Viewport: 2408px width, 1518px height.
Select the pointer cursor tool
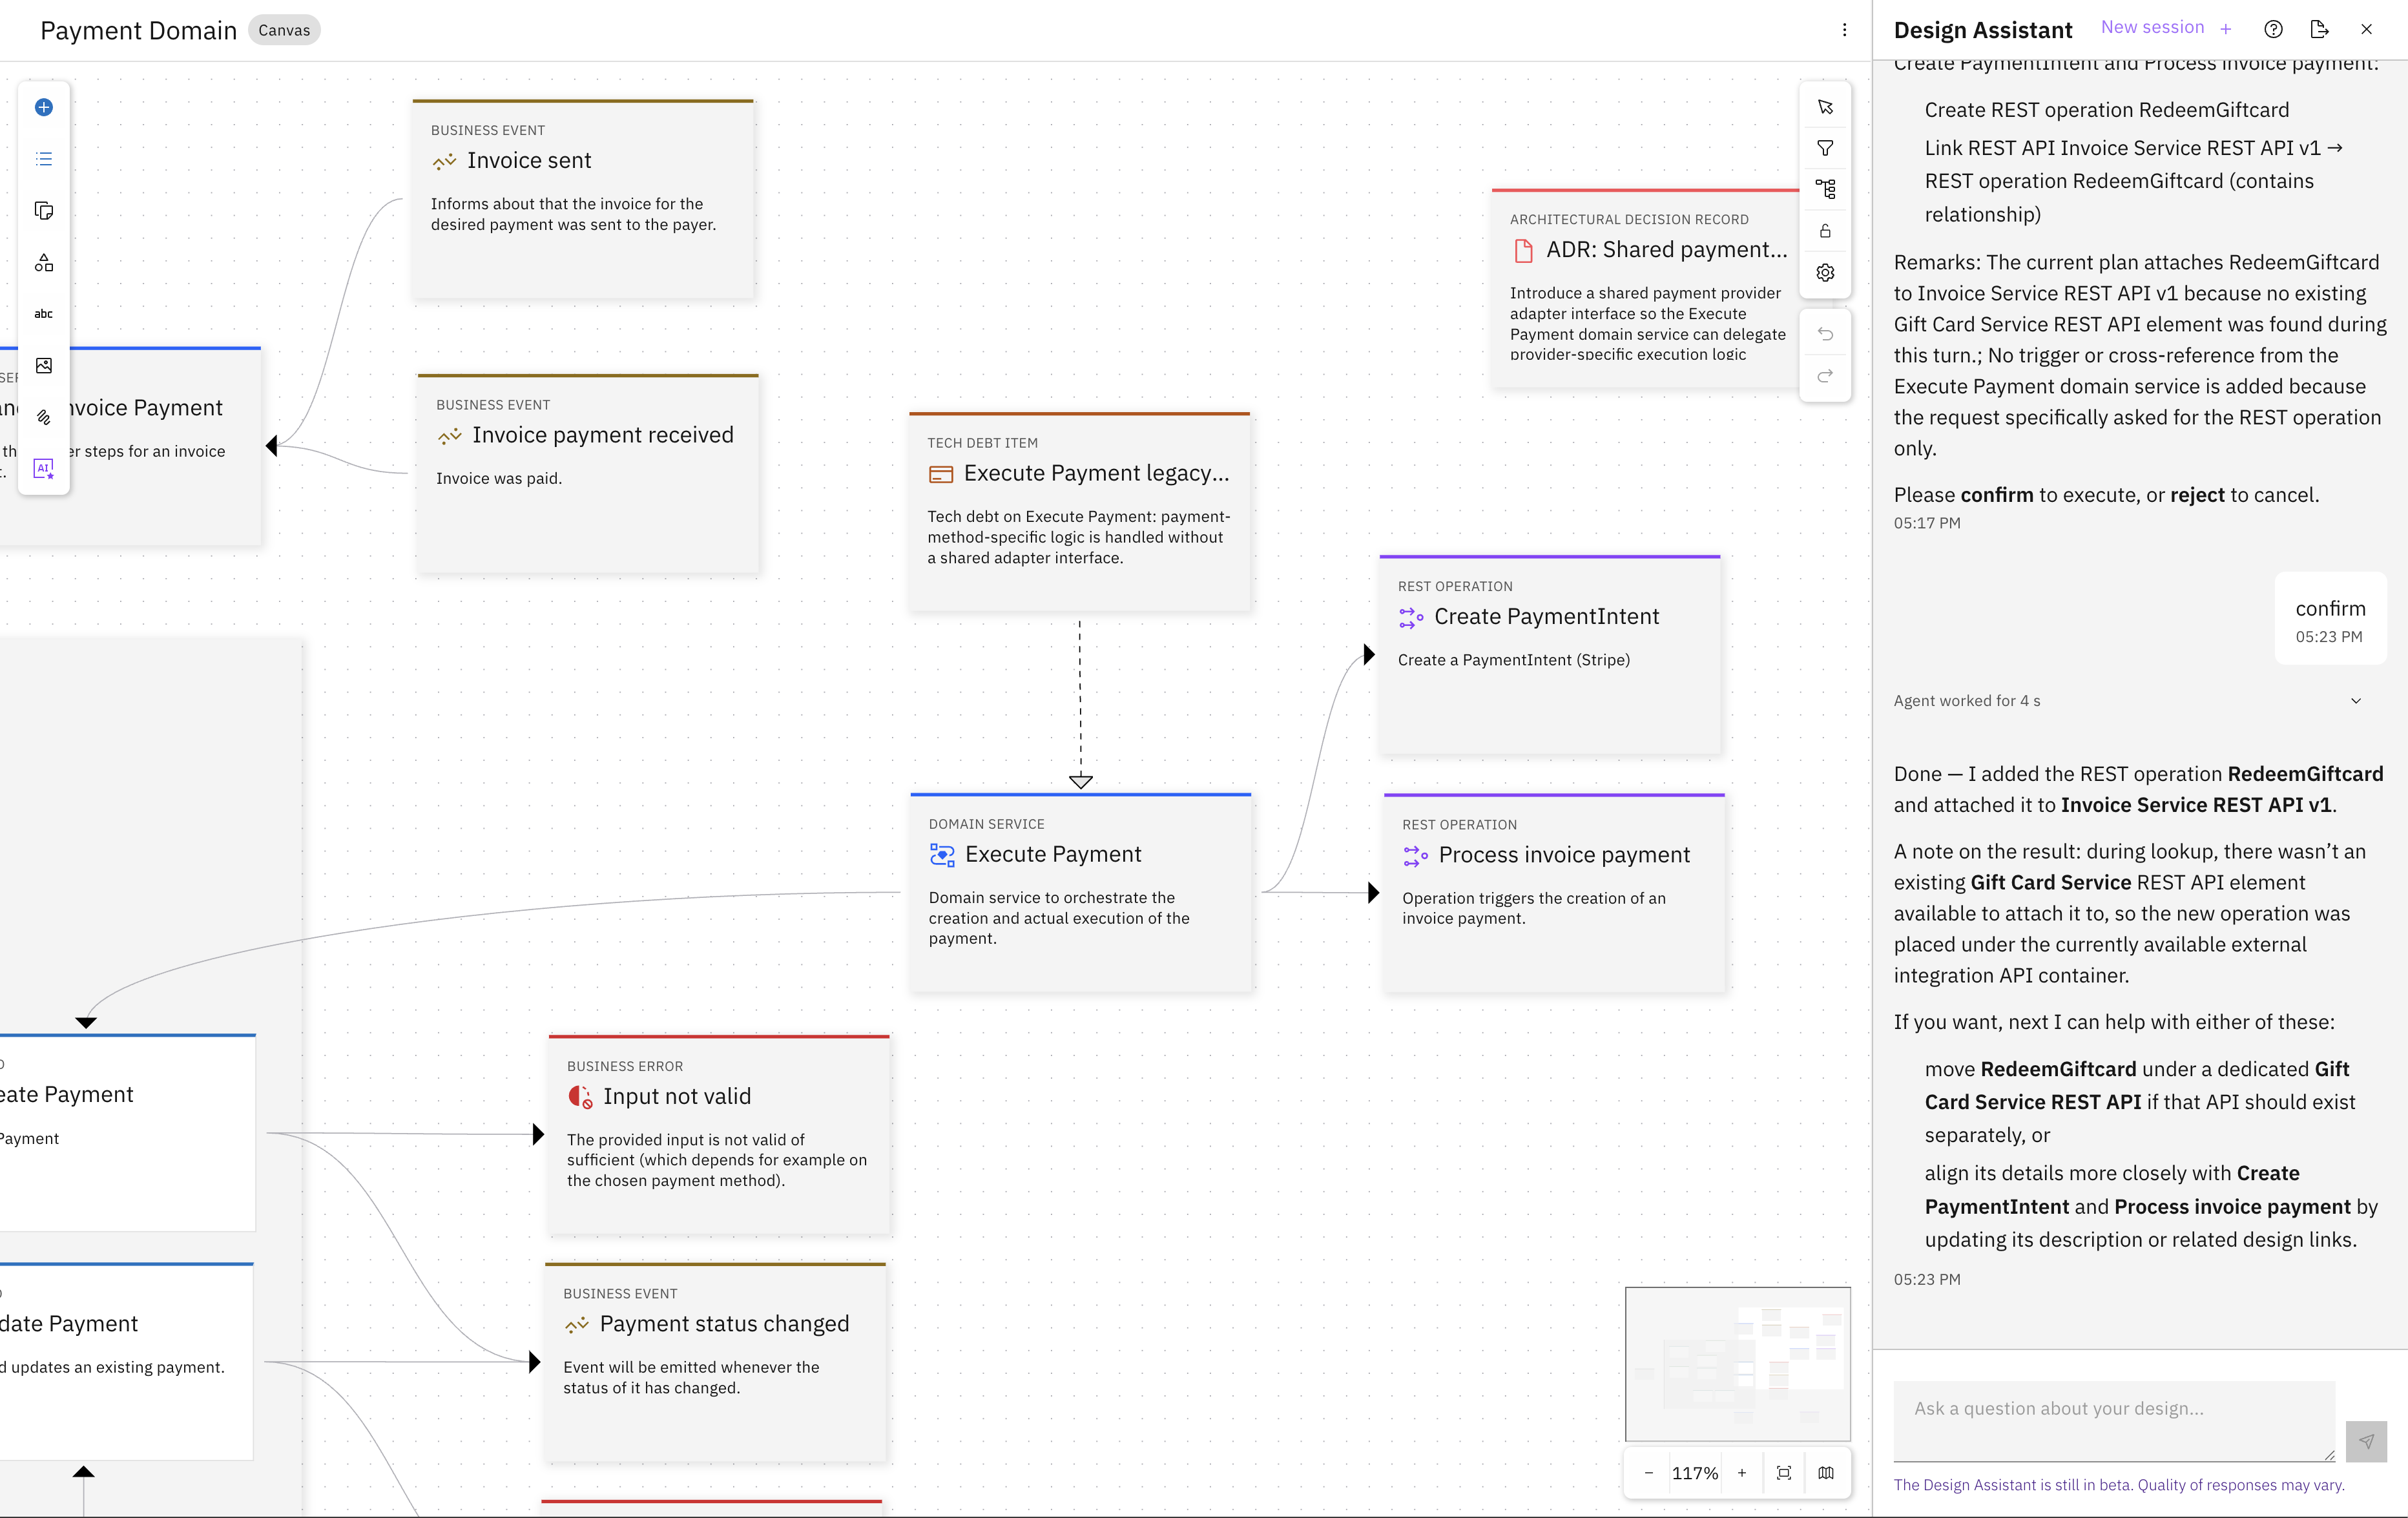coord(1825,107)
